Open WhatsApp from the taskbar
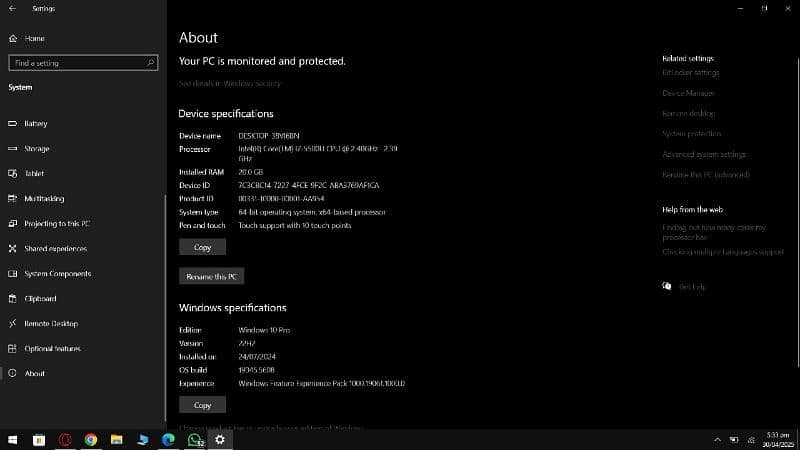Screen dimensions: 800x450 click(x=194, y=440)
